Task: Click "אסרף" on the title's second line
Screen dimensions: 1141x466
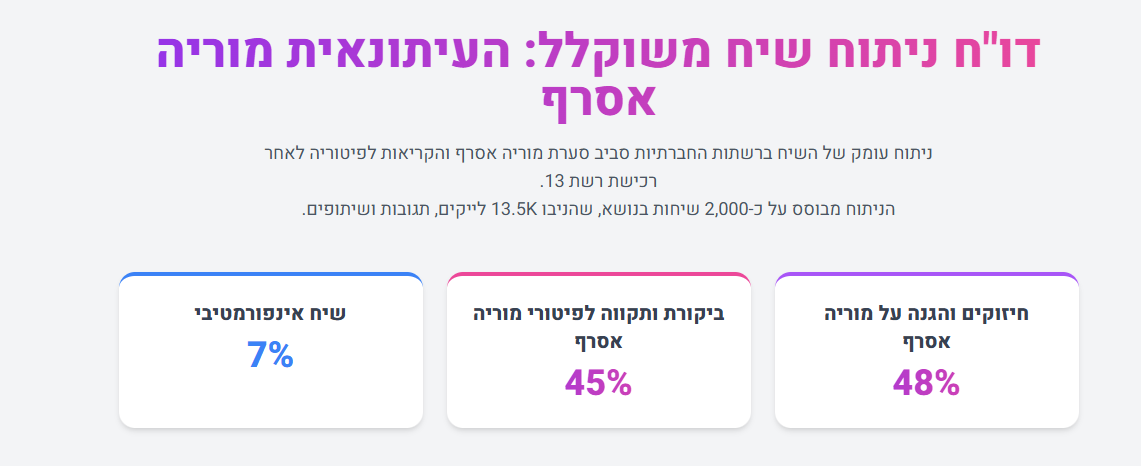Action: tap(598, 99)
